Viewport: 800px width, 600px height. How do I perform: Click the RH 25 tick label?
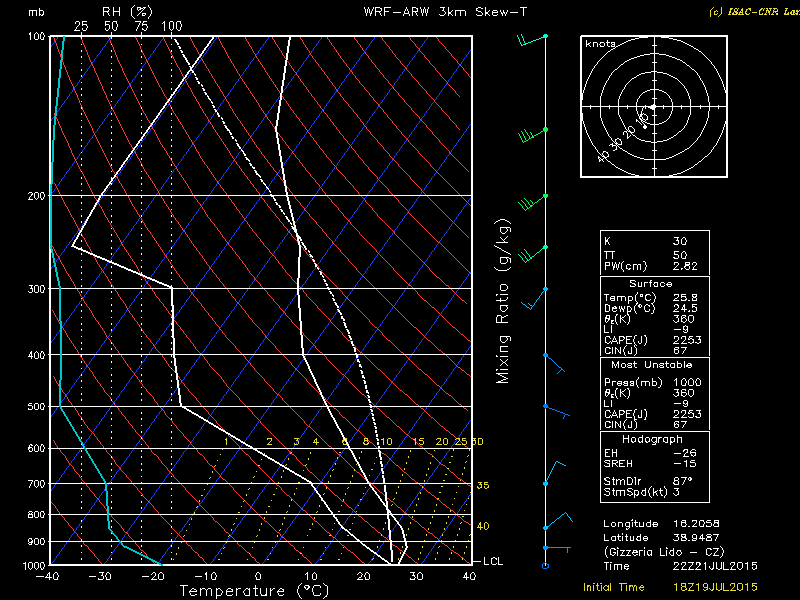coord(81,26)
